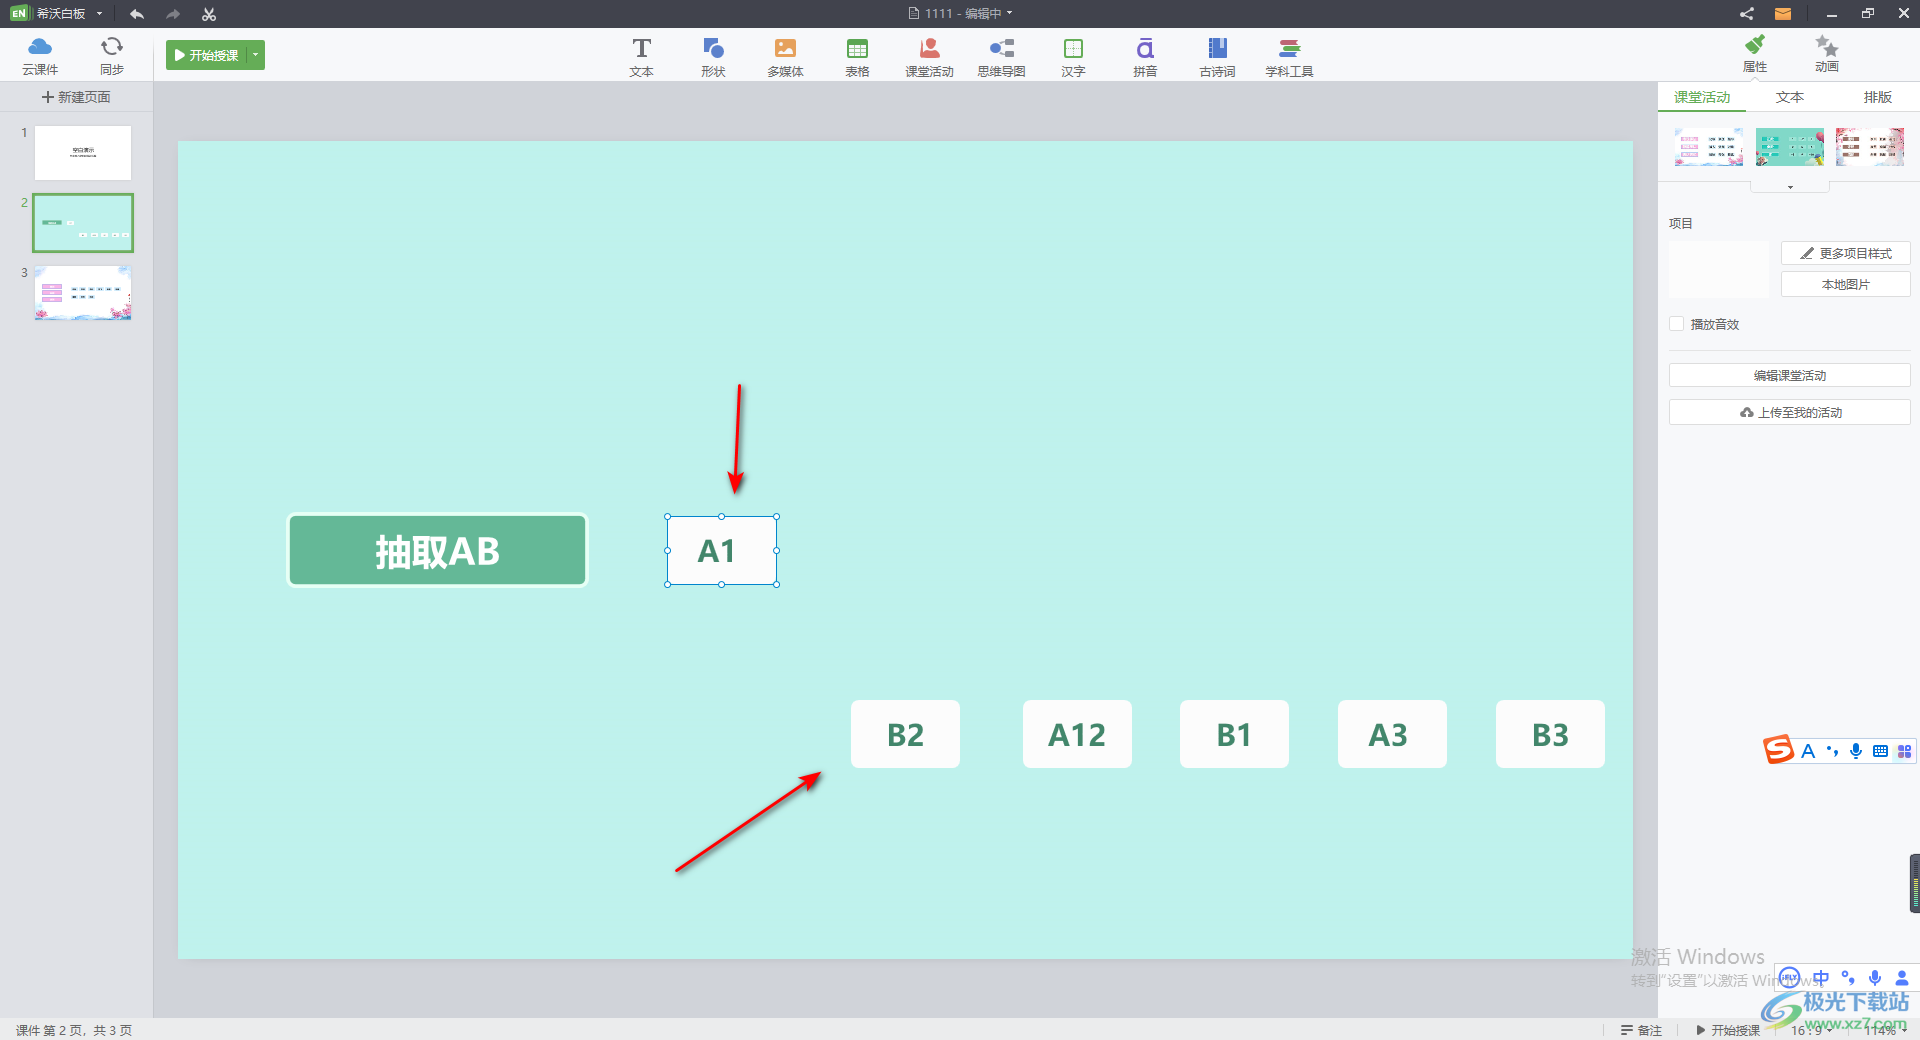Click the 上传至我的活动 button
The width and height of the screenshot is (1920, 1040).
[x=1789, y=412]
